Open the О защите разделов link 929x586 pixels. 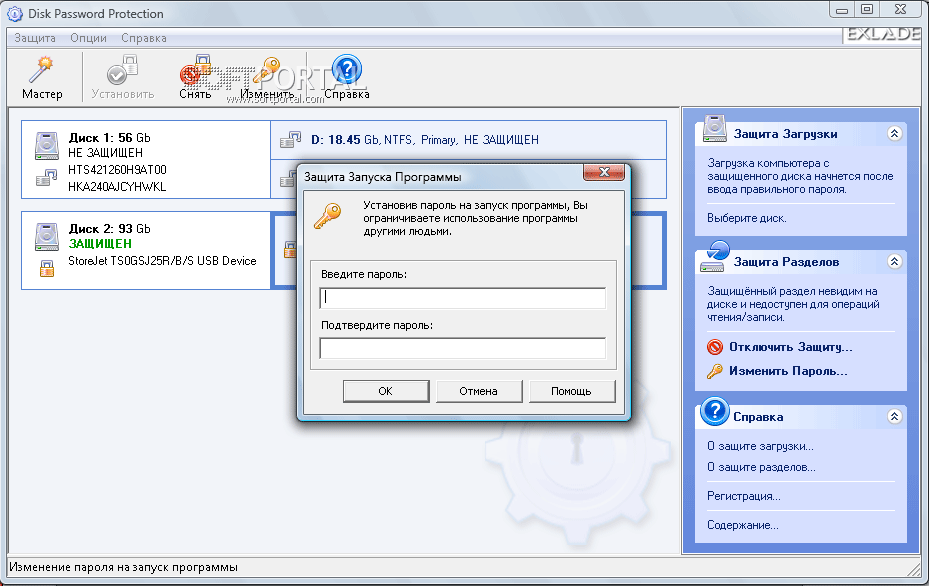(761, 467)
